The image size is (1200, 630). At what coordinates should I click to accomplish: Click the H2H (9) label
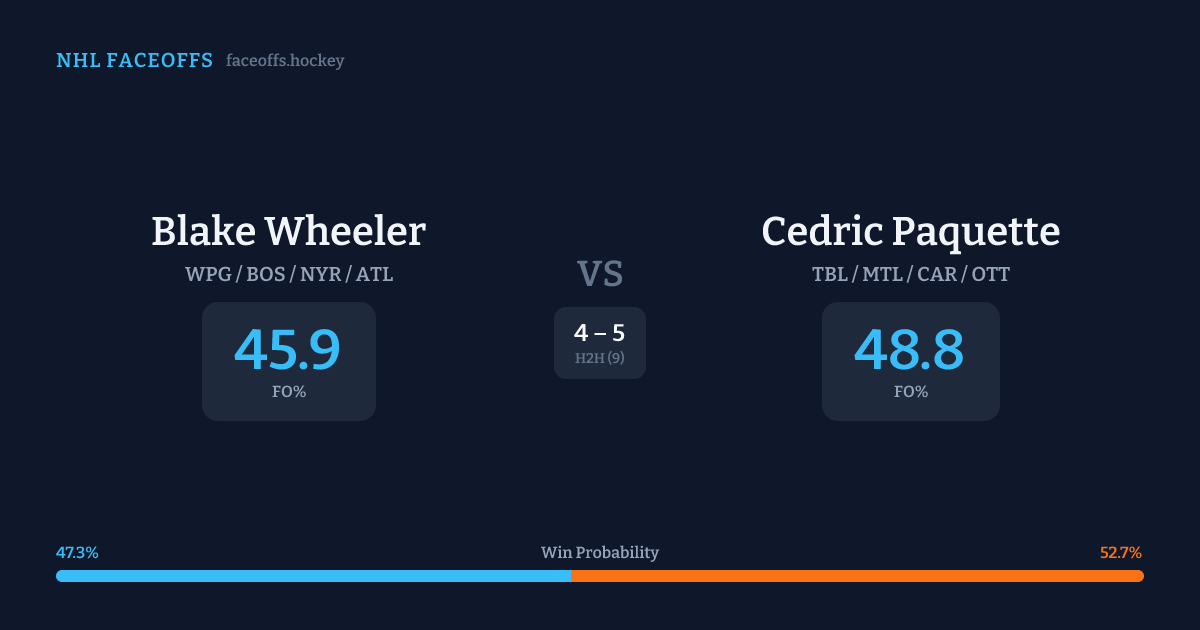point(600,358)
